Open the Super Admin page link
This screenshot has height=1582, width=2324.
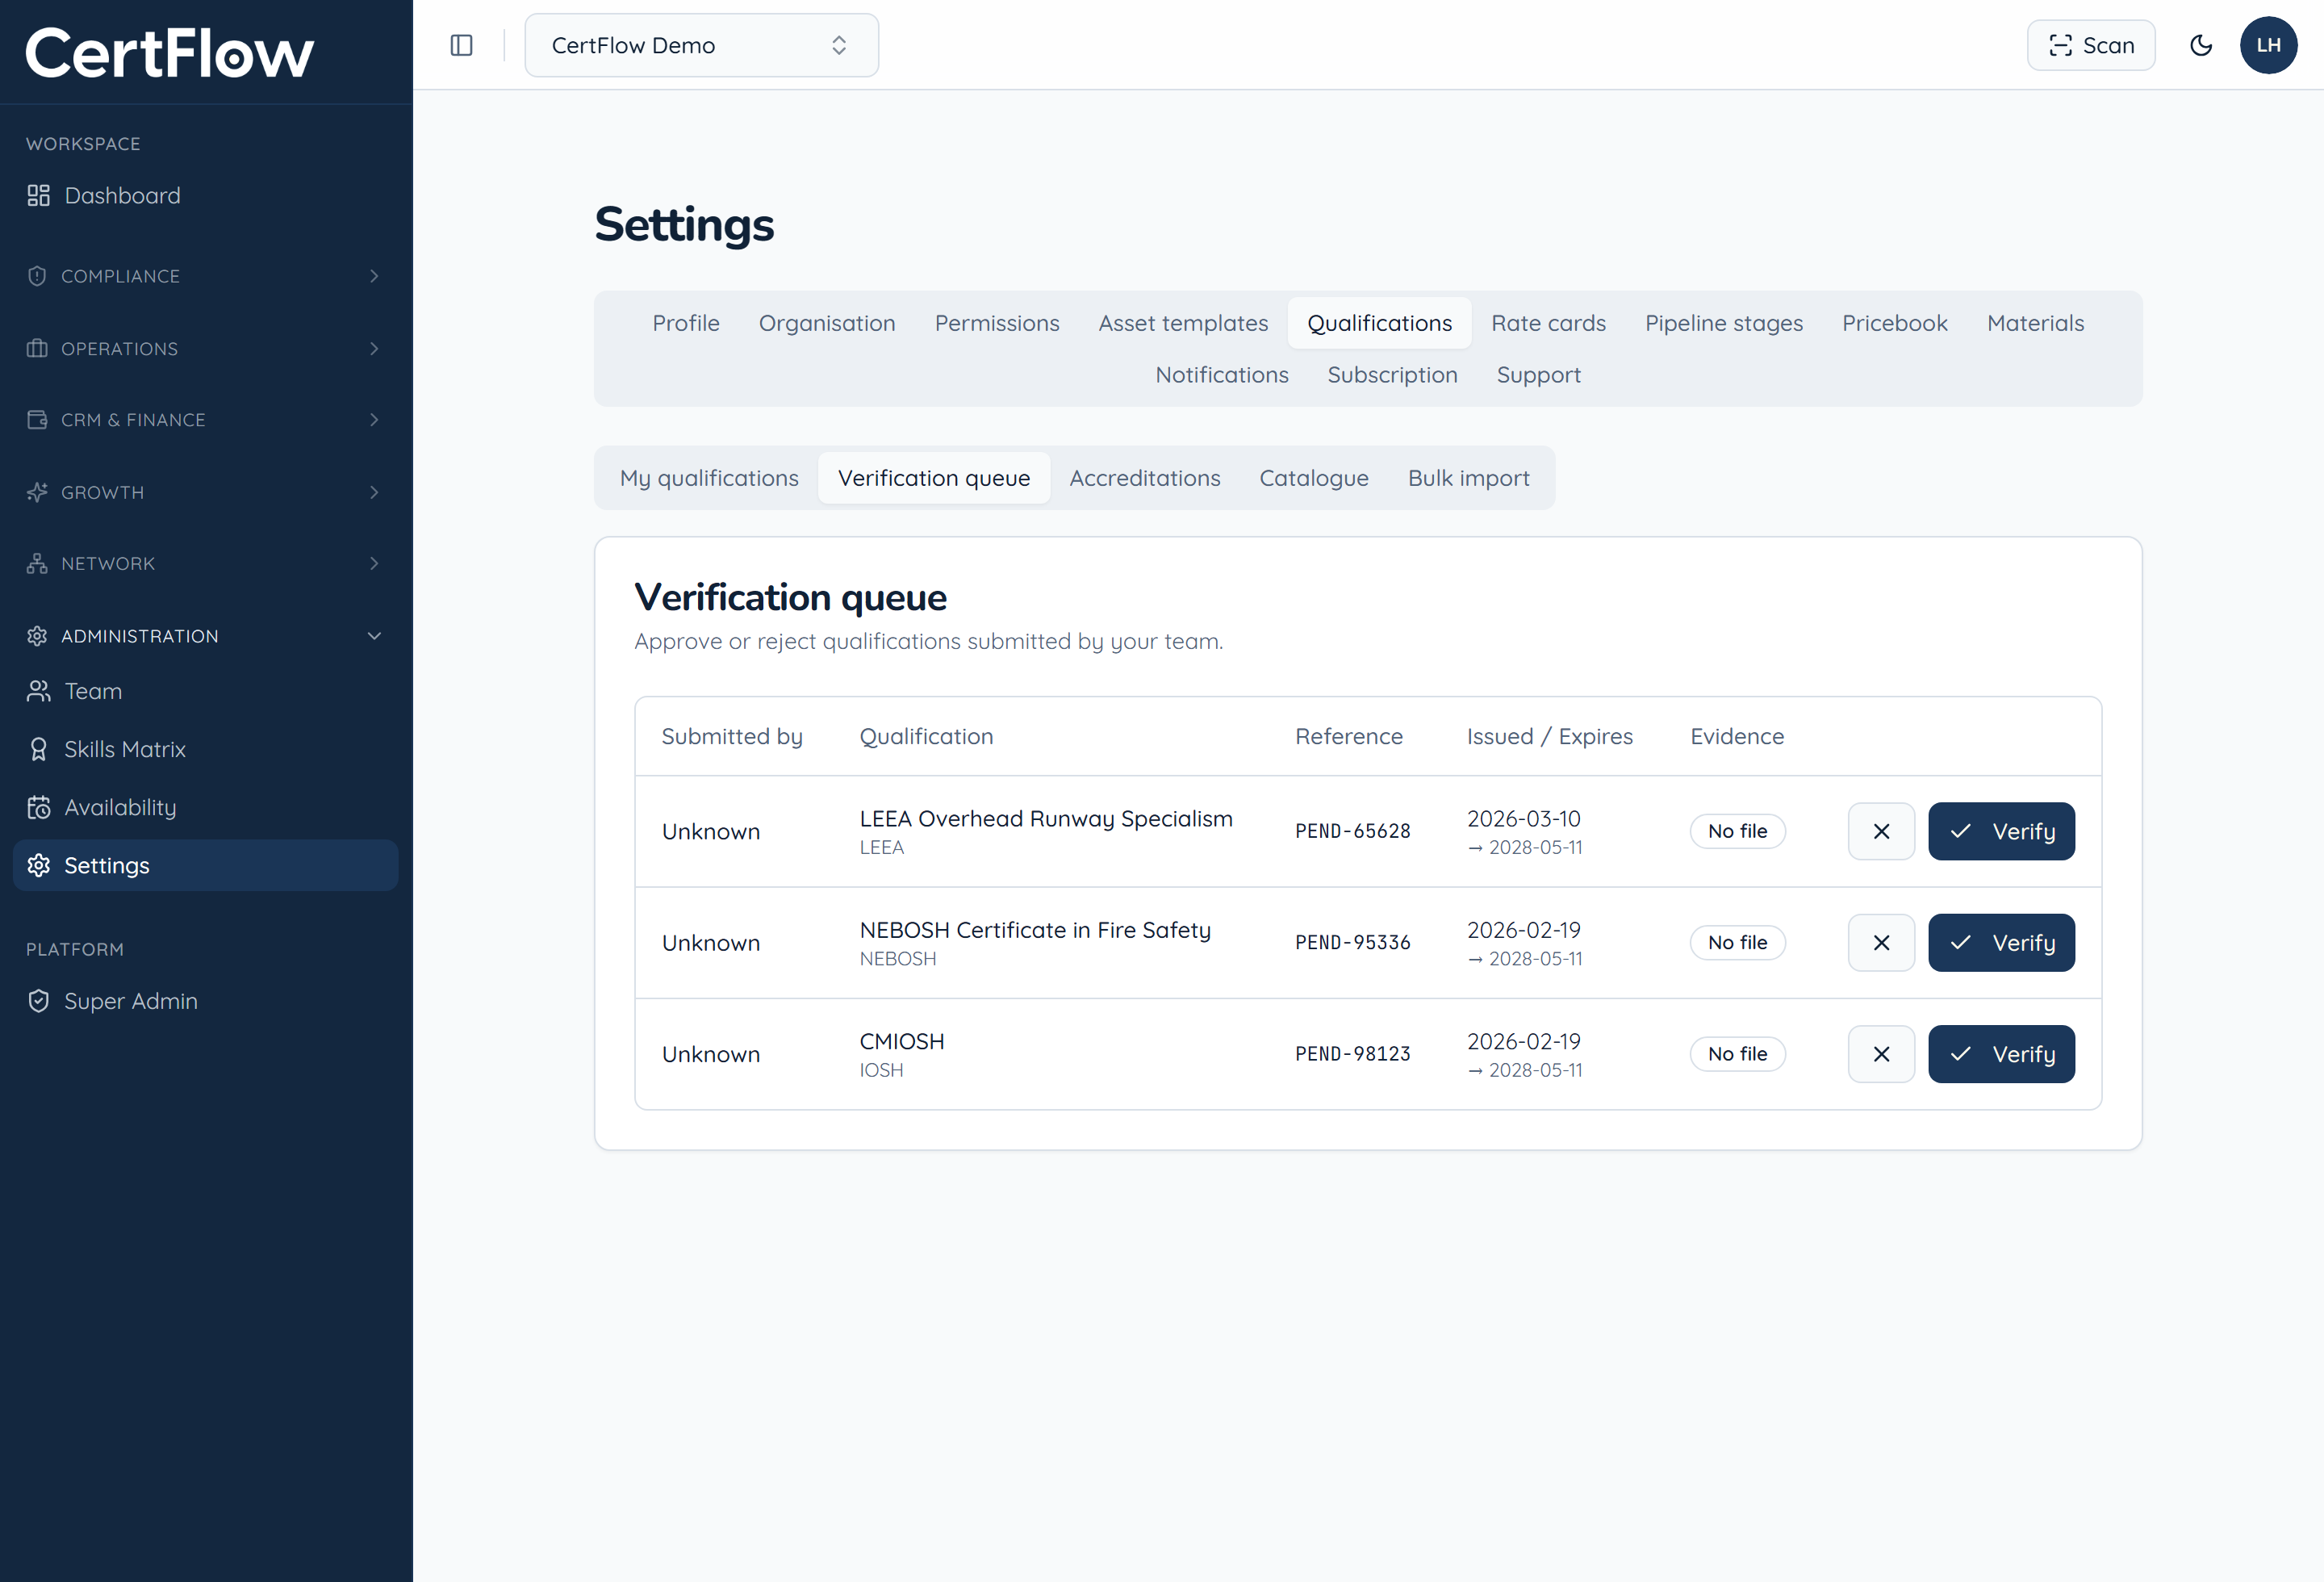pos(205,1001)
